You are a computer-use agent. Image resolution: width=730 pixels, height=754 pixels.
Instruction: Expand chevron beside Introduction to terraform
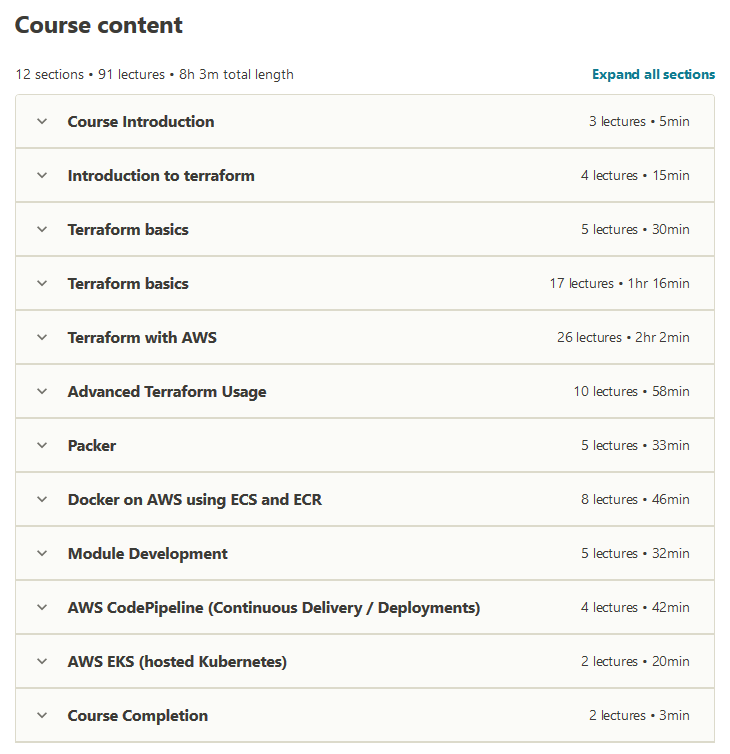42,175
